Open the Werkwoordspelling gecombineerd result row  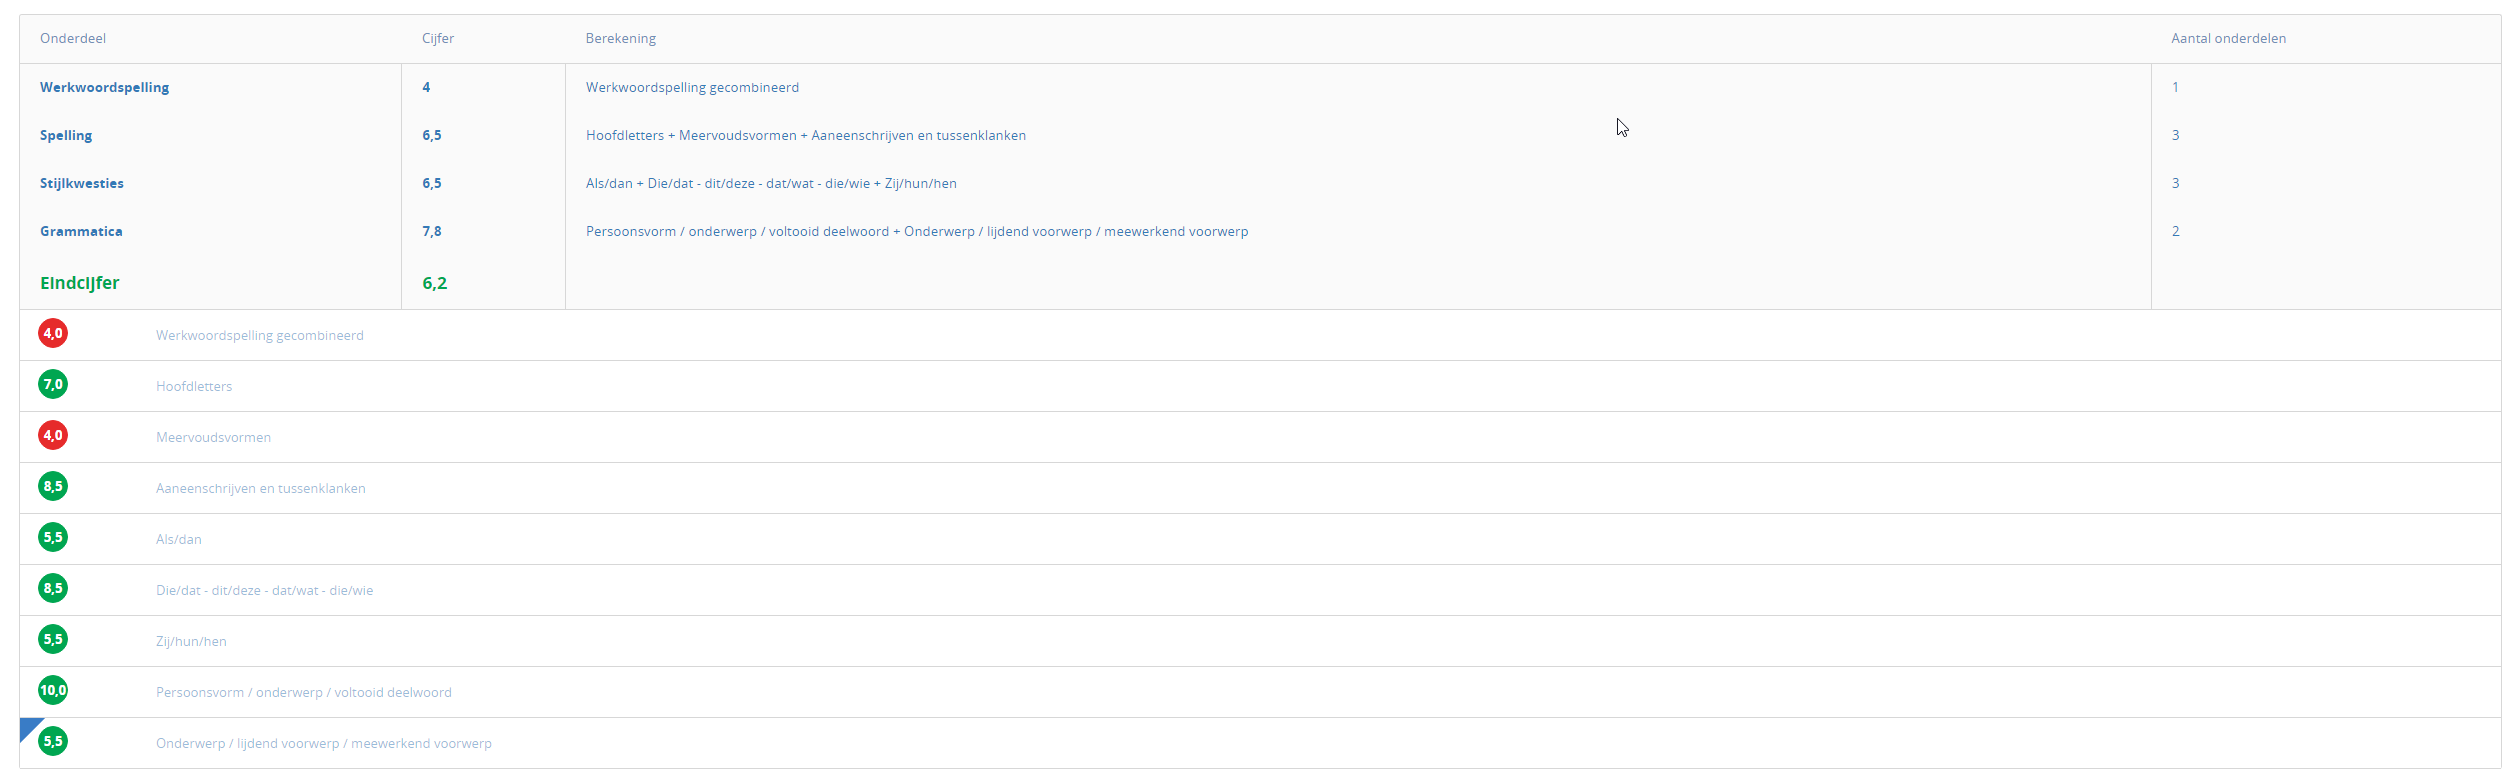(260, 336)
